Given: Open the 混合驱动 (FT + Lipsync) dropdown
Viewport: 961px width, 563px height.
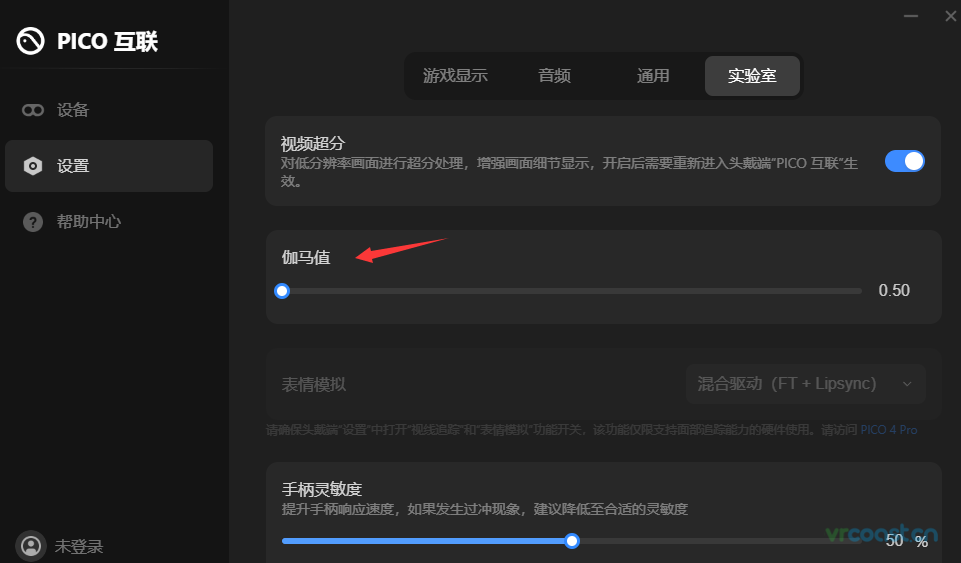Looking at the screenshot, I should [x=805, y=384].
